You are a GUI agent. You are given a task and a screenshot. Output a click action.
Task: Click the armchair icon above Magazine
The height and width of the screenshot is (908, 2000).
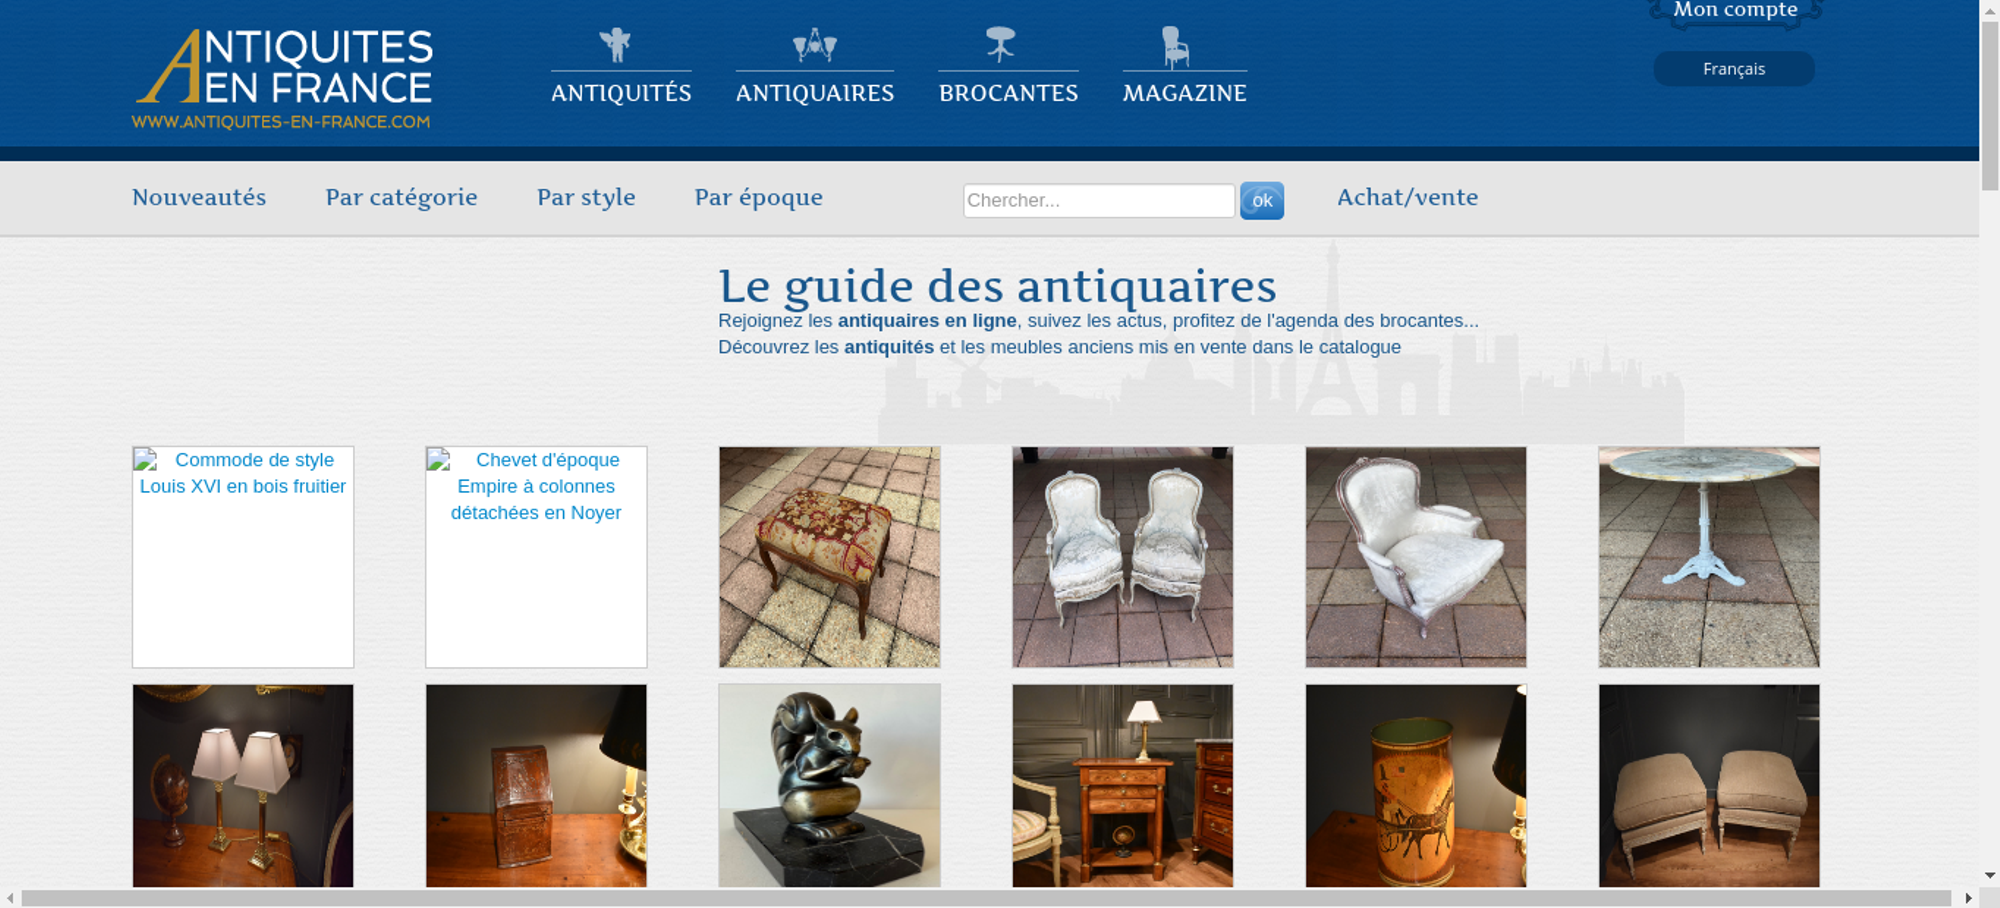point(1175,47)
